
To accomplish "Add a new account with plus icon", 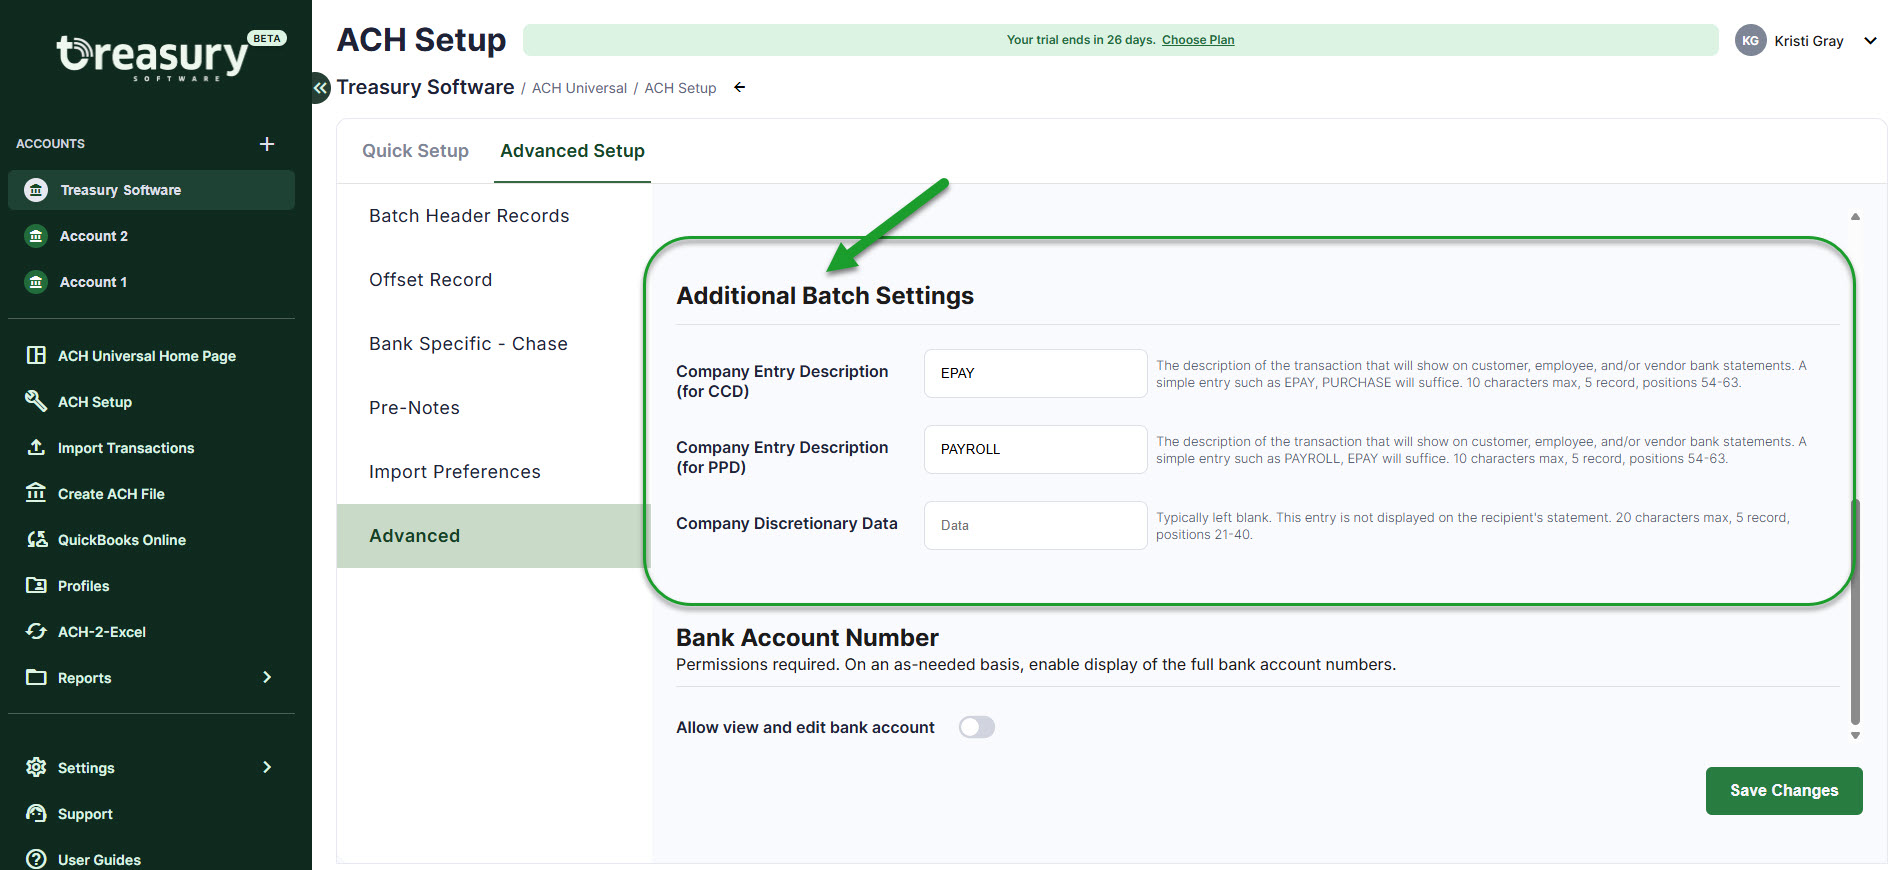I will [x=267, y=144].
